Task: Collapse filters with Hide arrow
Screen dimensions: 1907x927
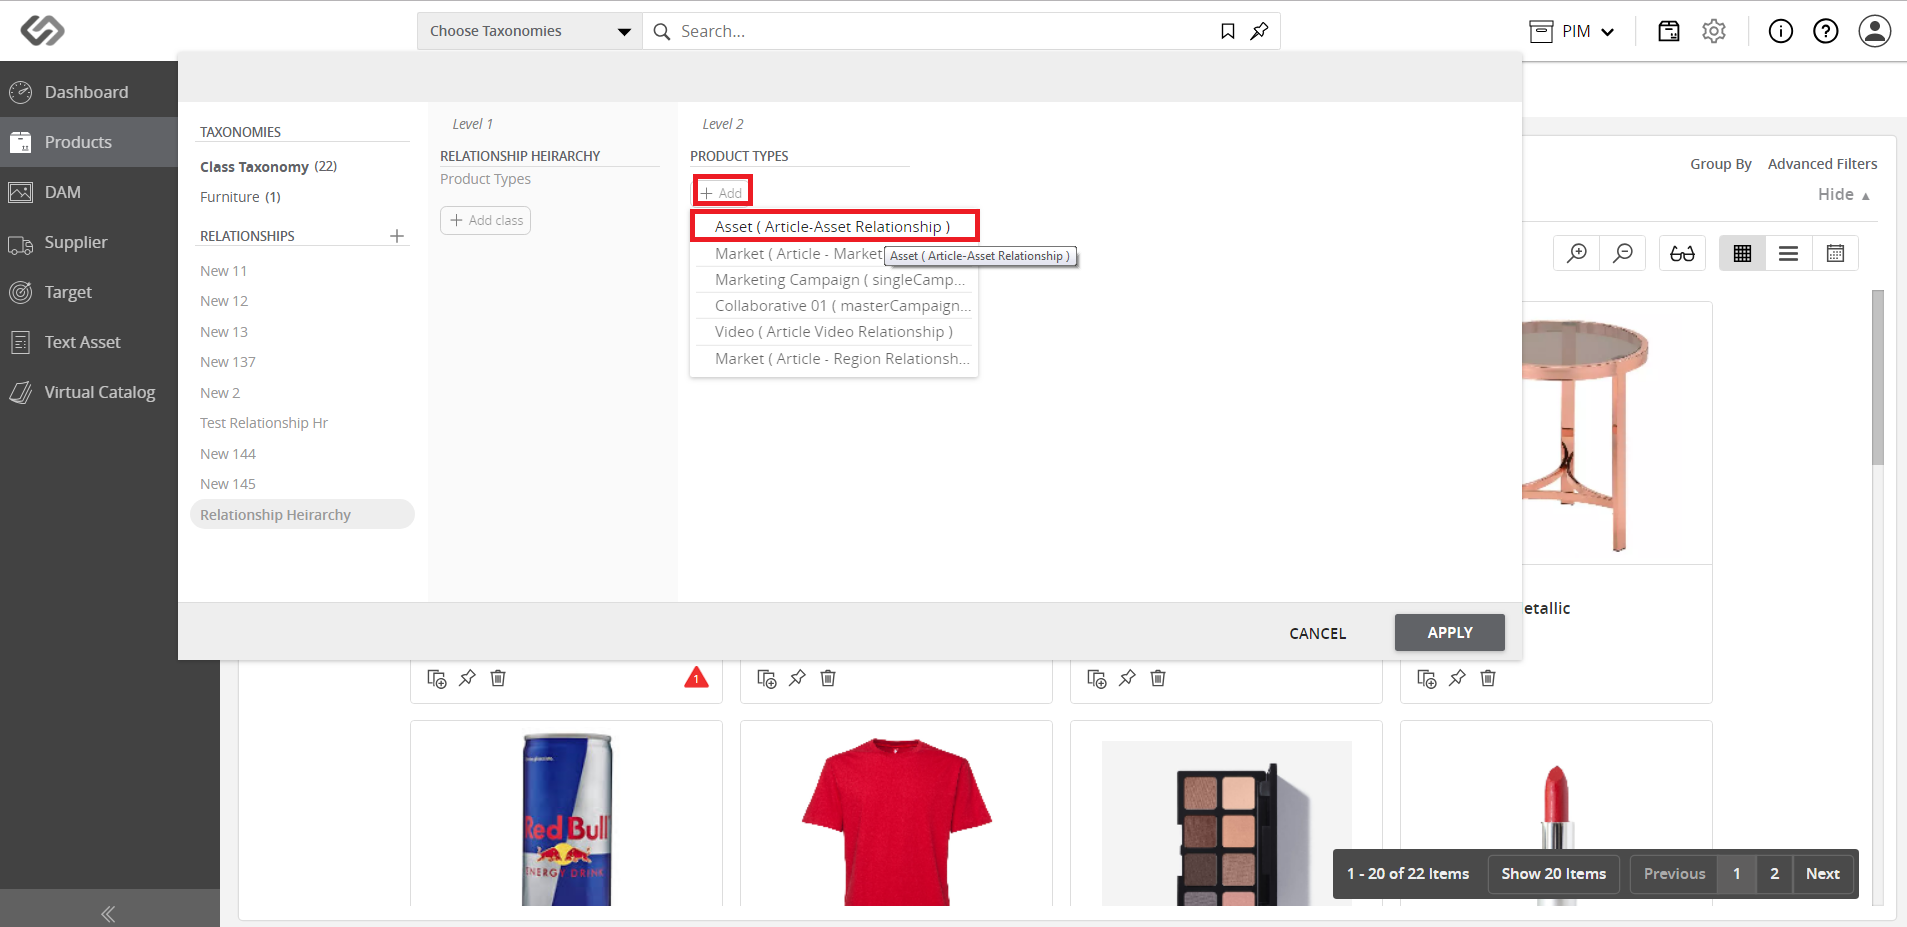Action: (x=1844, y=194)
